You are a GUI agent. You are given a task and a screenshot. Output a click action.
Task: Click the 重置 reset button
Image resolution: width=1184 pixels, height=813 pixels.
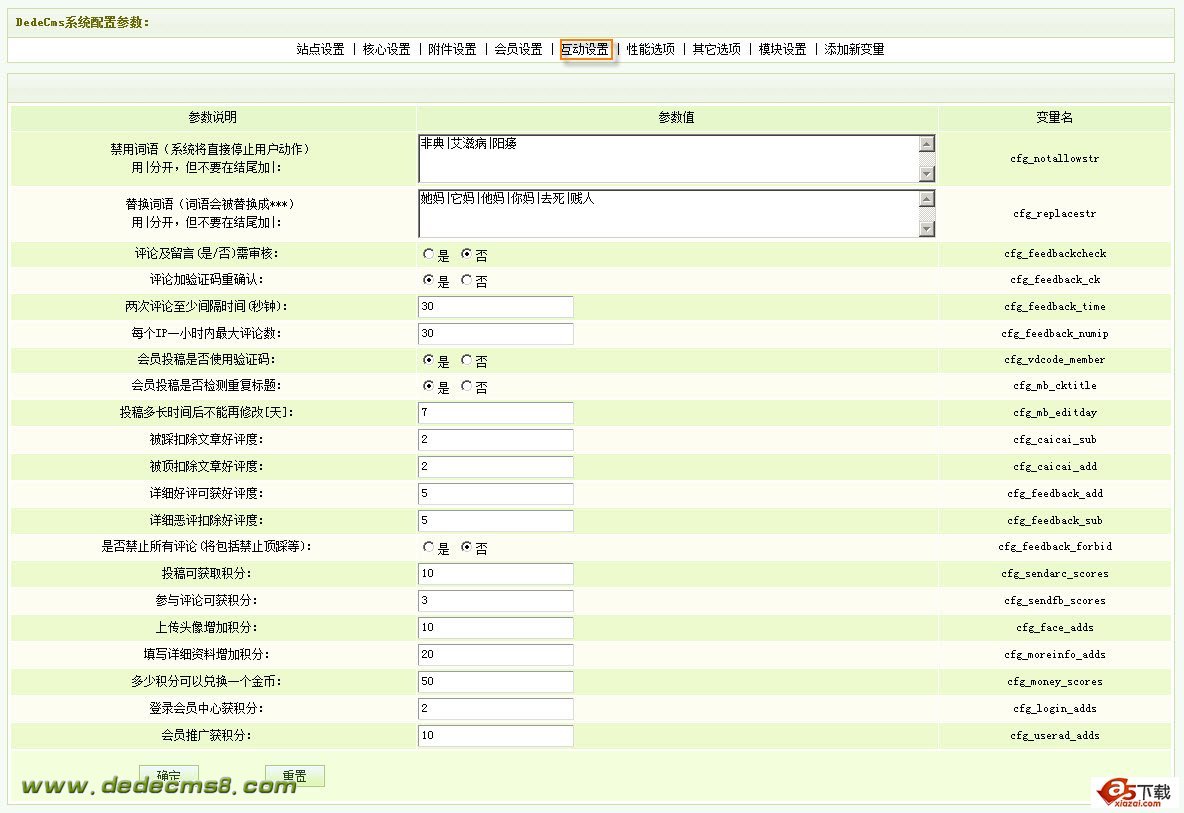(293, 777)
